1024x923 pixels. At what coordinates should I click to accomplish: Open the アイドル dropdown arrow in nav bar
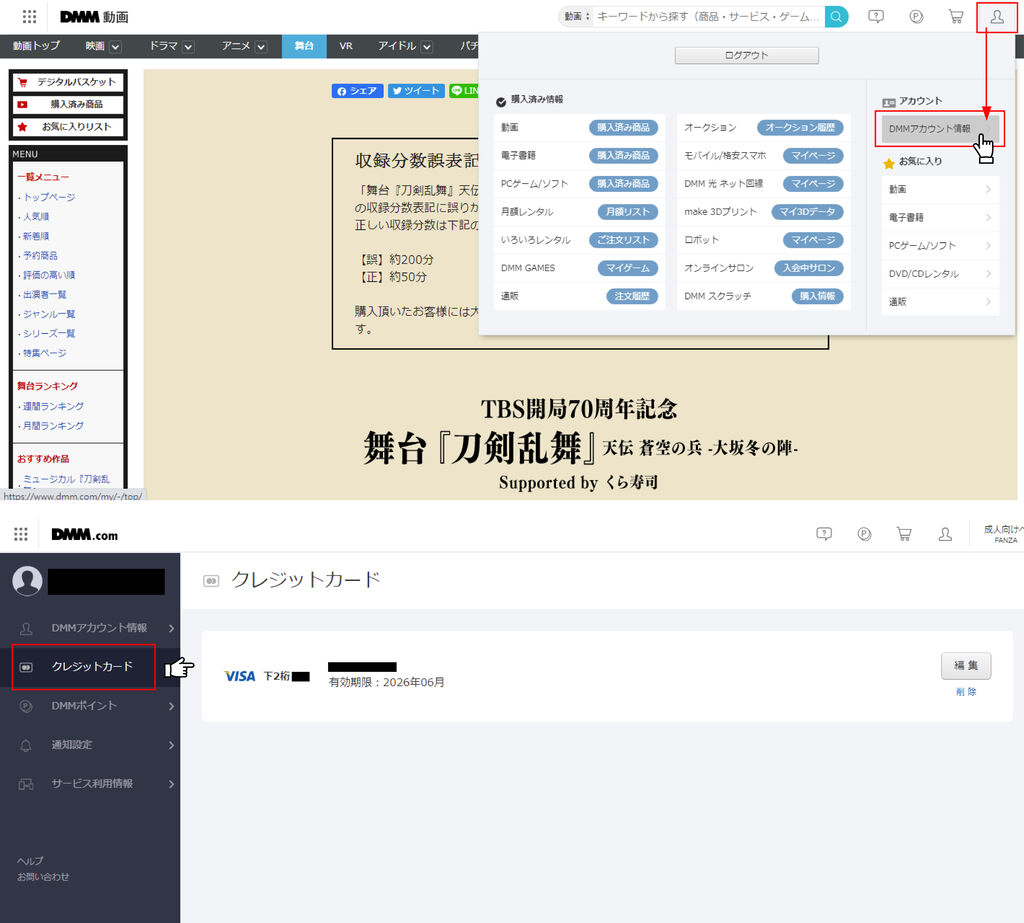426,46
